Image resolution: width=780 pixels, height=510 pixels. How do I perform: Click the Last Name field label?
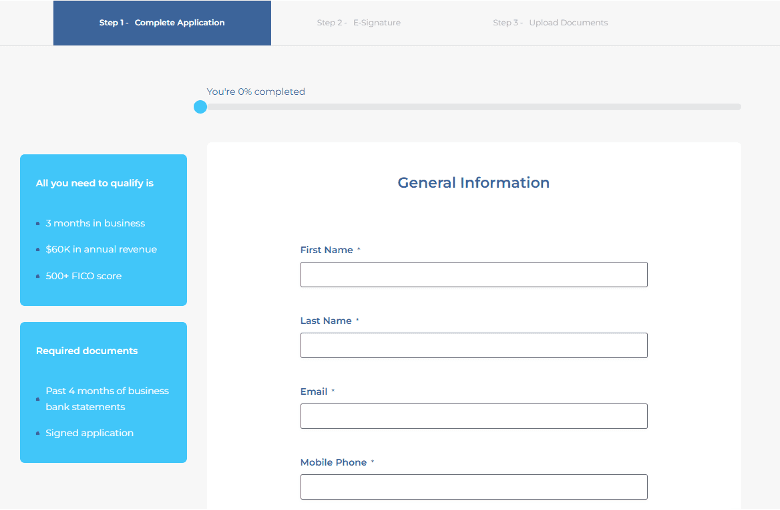325,321
